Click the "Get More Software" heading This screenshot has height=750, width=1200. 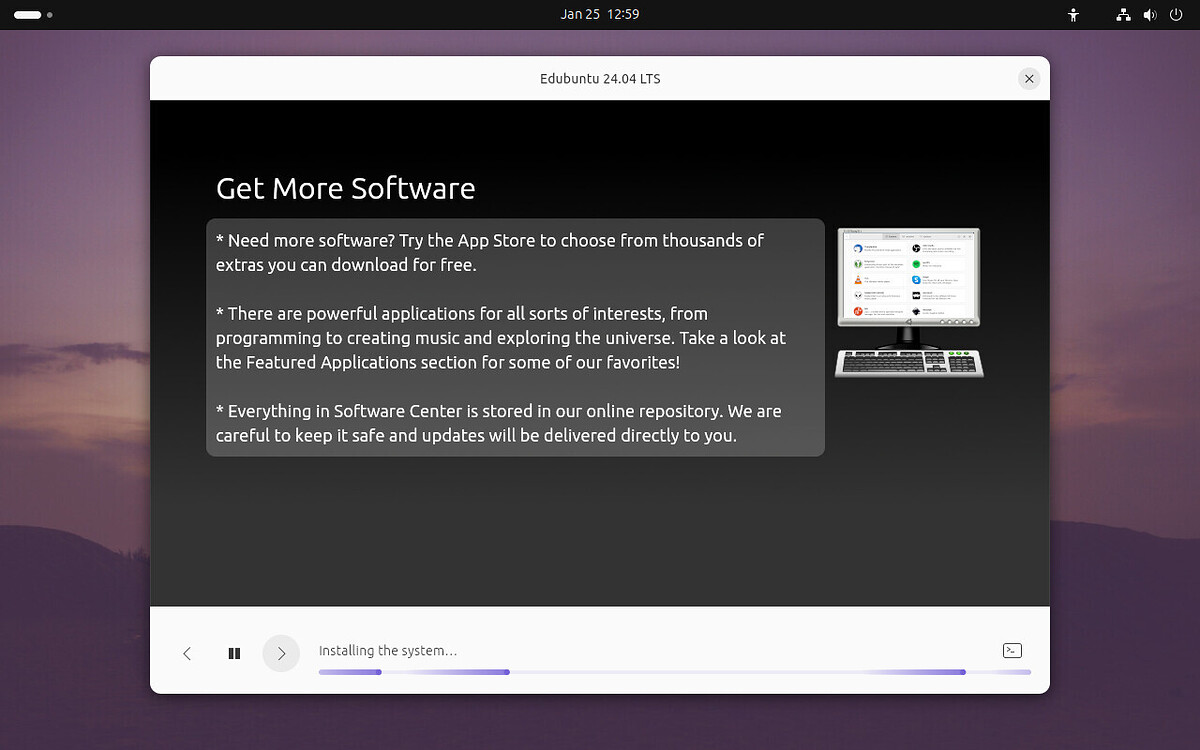click(x=345, y=188)
